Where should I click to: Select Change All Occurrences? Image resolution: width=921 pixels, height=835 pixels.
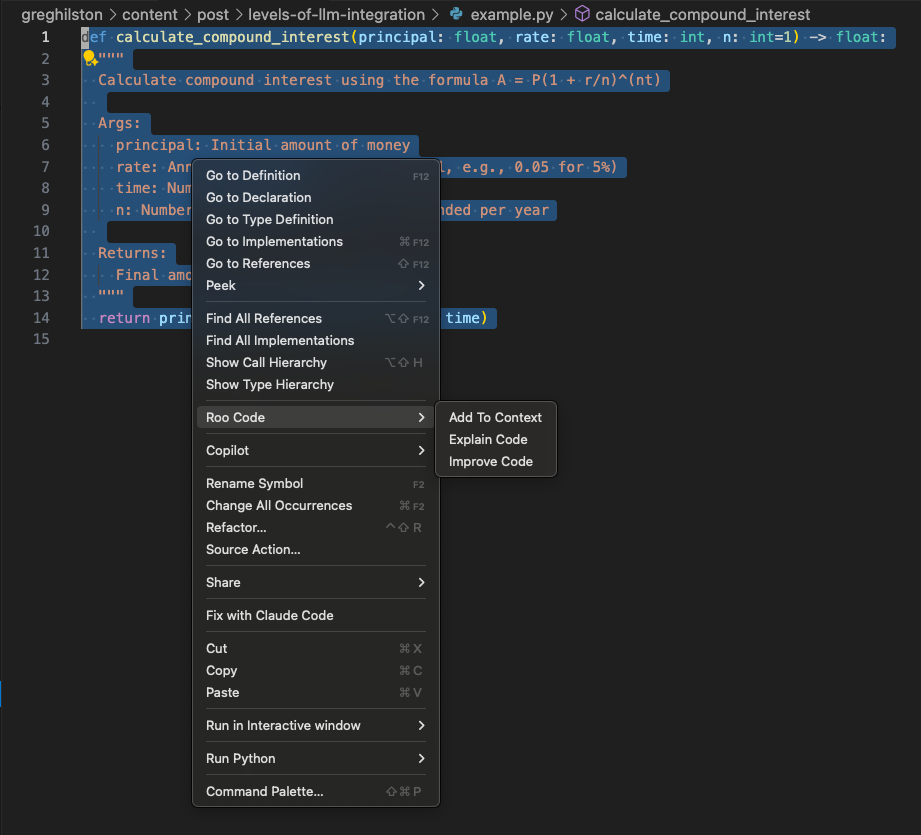pos(315,506)
